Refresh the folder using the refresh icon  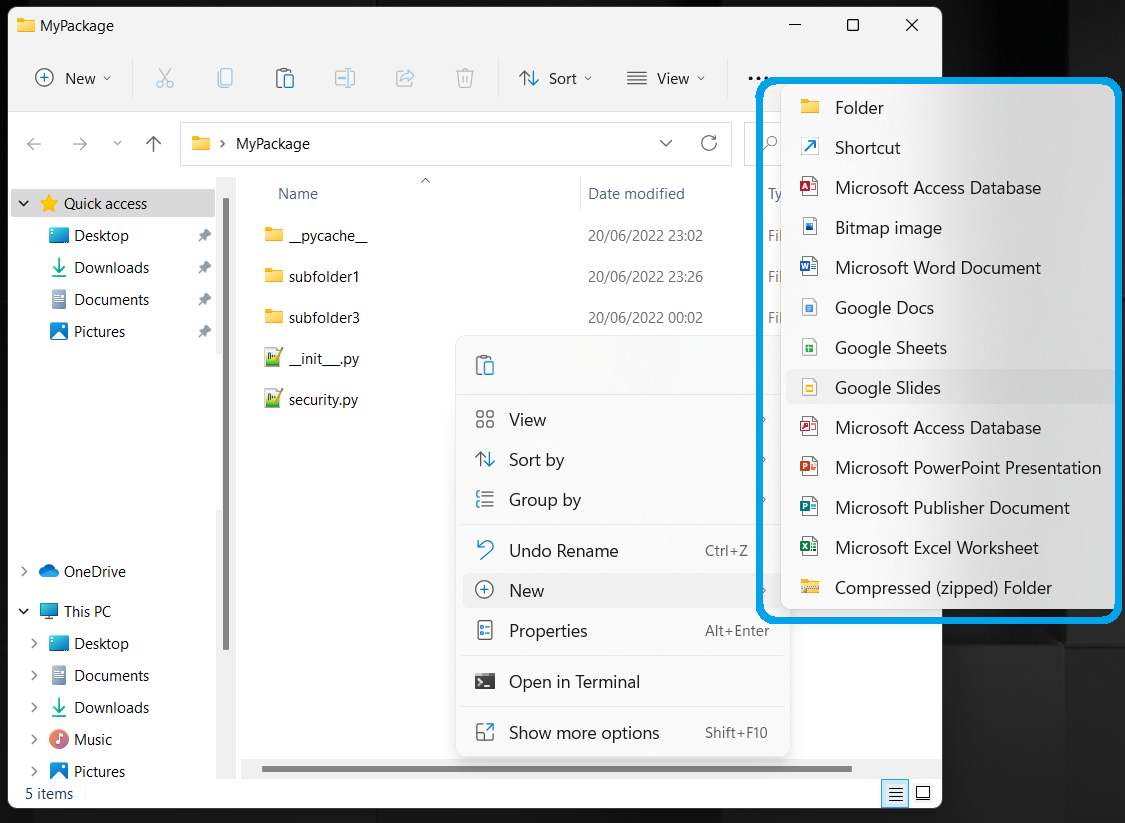coord(709,143)
